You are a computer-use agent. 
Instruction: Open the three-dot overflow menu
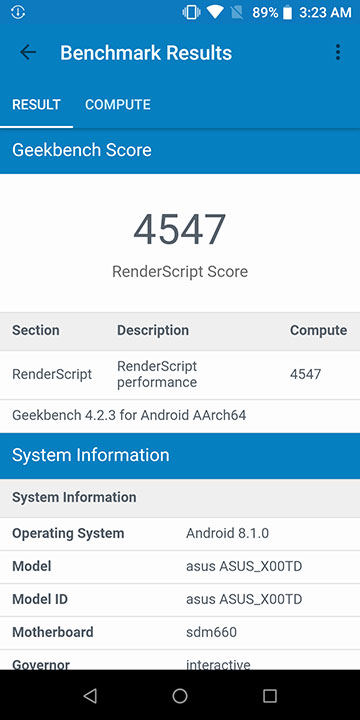(338, 52)
